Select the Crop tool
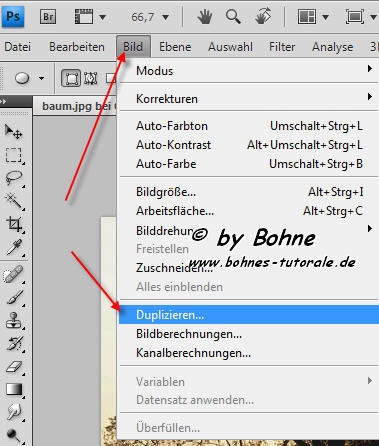Screen dimensions: 379x446 click(14, 224)
